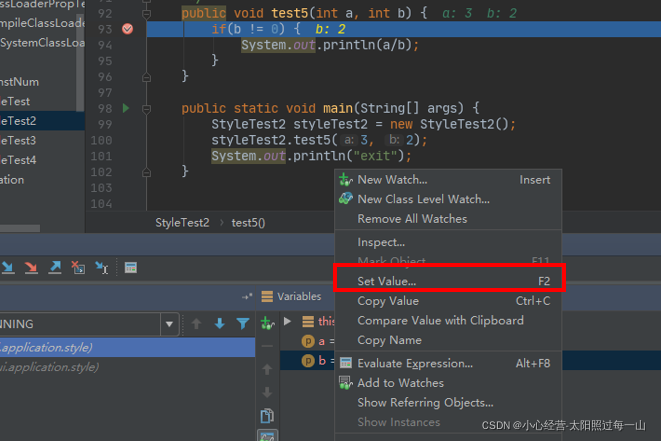The width and height of the screenshot is (661, 441).
Task: Choose Inspect... in the context menu
Action: (448, 242)
